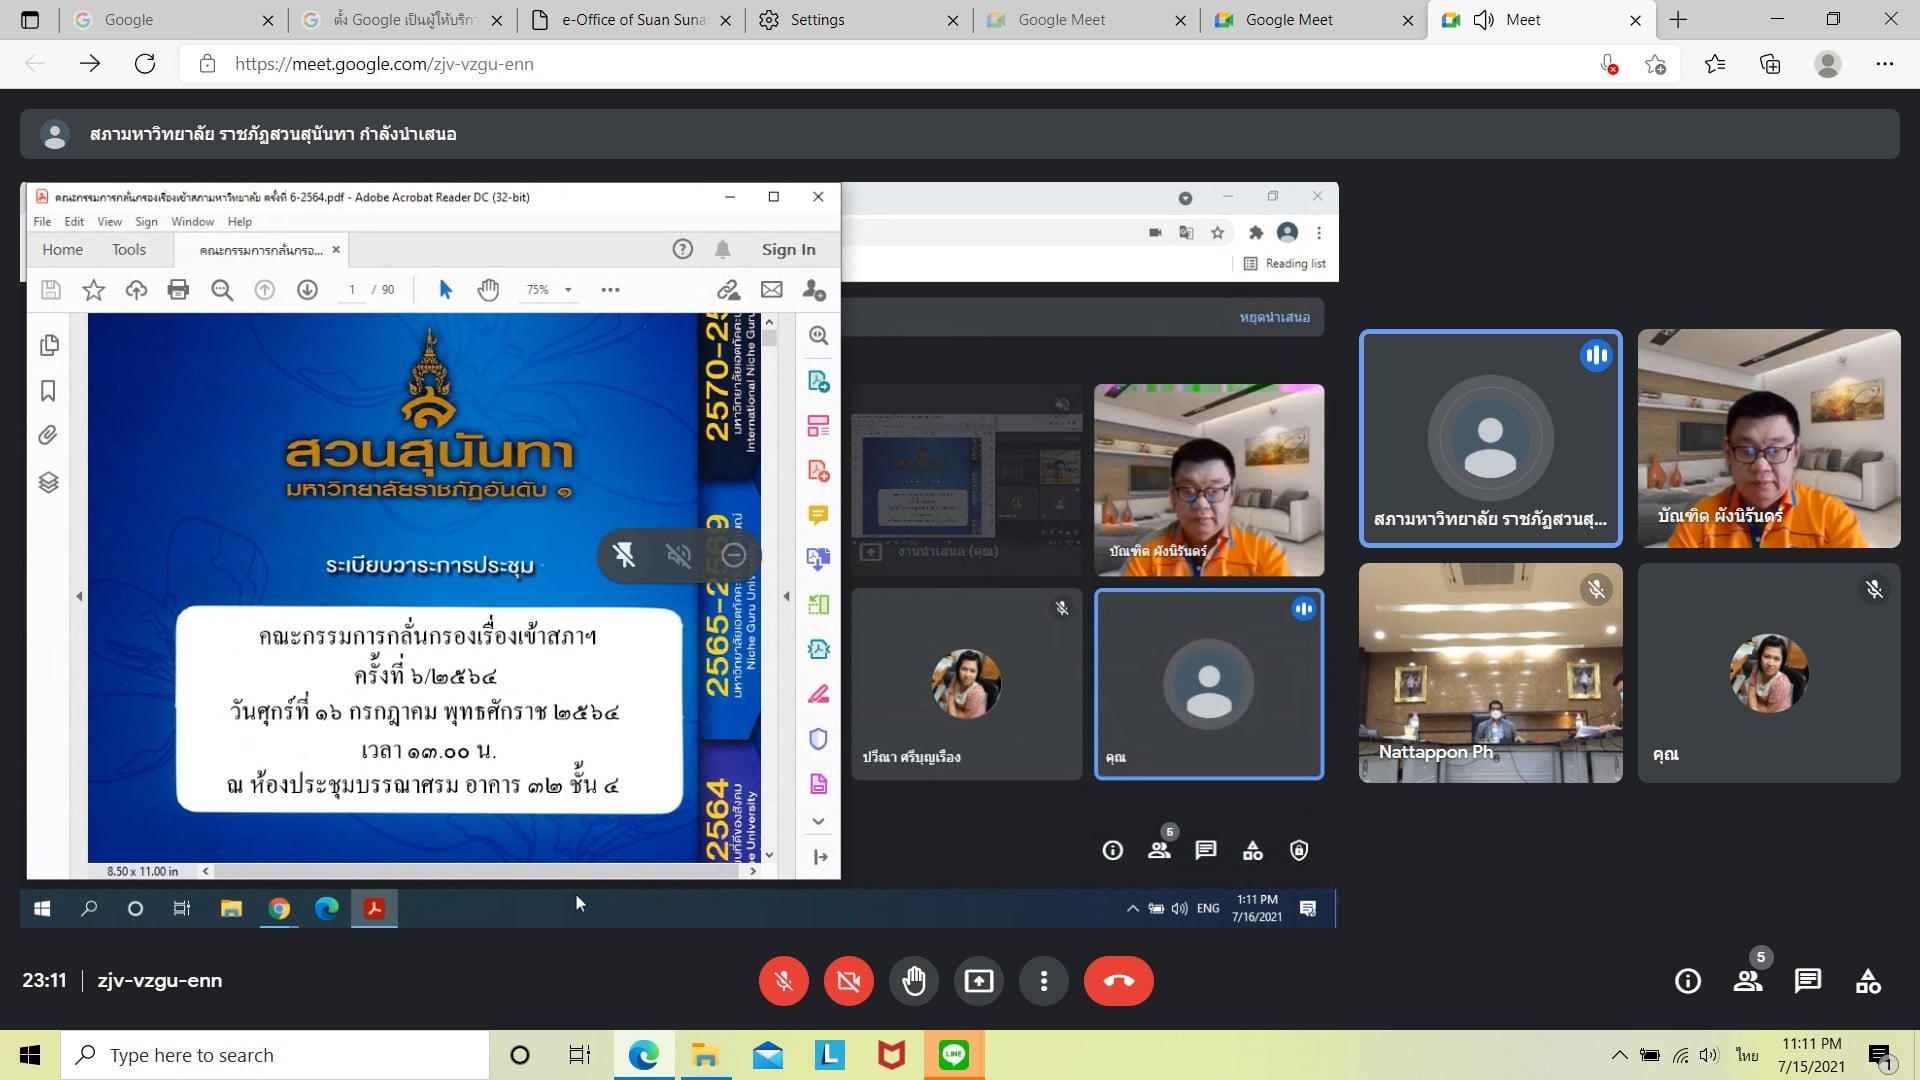Refresh the current page
The width and height of the screenshot is (1920, 1080).
145,64
